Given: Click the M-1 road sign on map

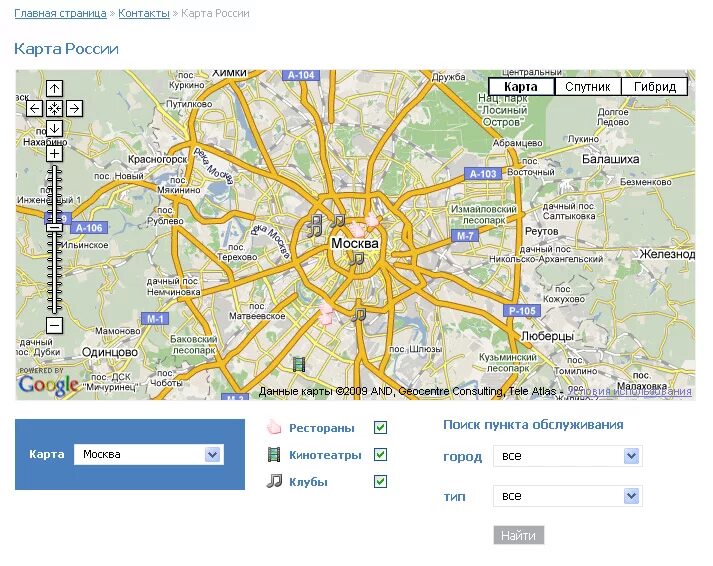Looking at the screenshot, I should tap(155, 319).
